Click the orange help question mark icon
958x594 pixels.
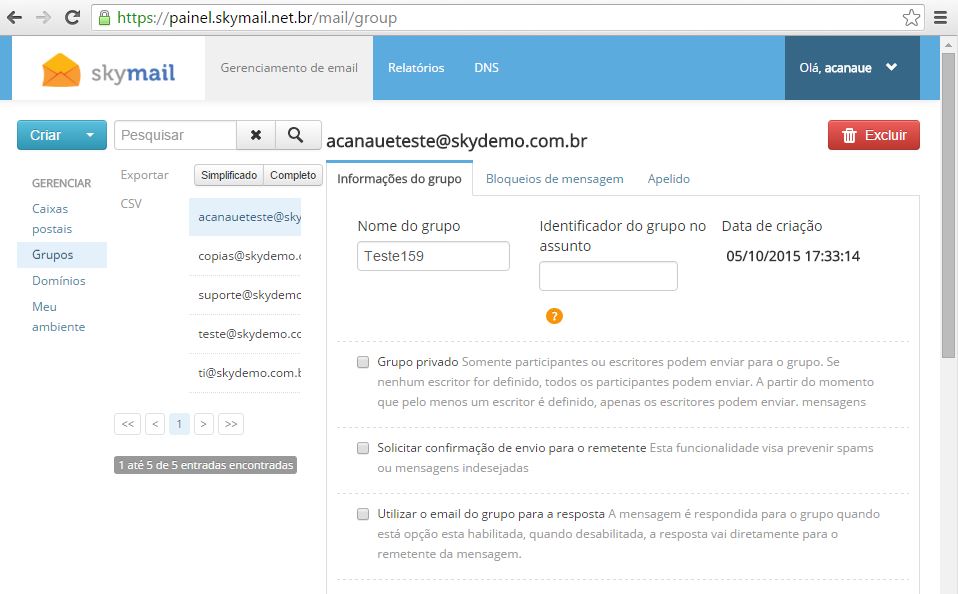pos(554,316)
